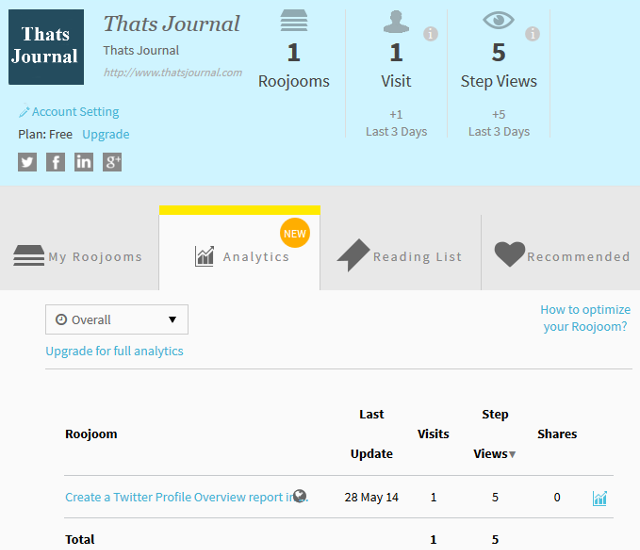Show info tooltip for Visit
640x550 pixels.
click(x=431, y=34)
